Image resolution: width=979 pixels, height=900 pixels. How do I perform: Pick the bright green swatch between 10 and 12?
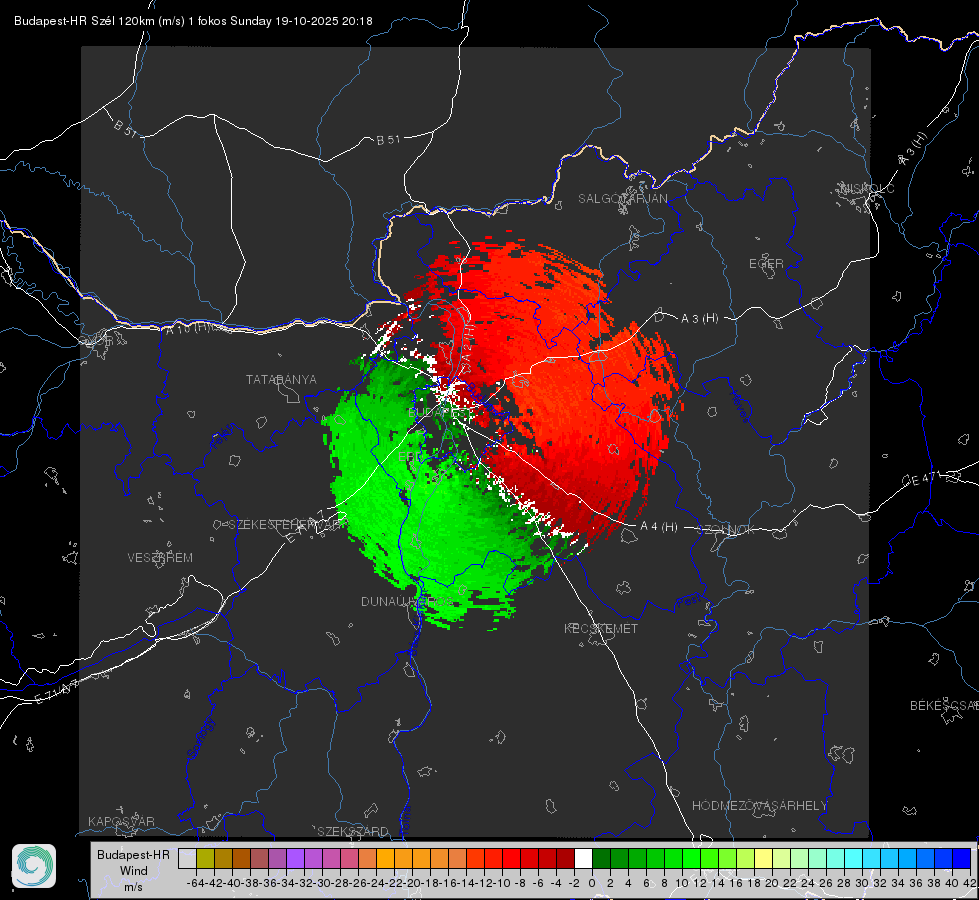[x=691, y=859]
